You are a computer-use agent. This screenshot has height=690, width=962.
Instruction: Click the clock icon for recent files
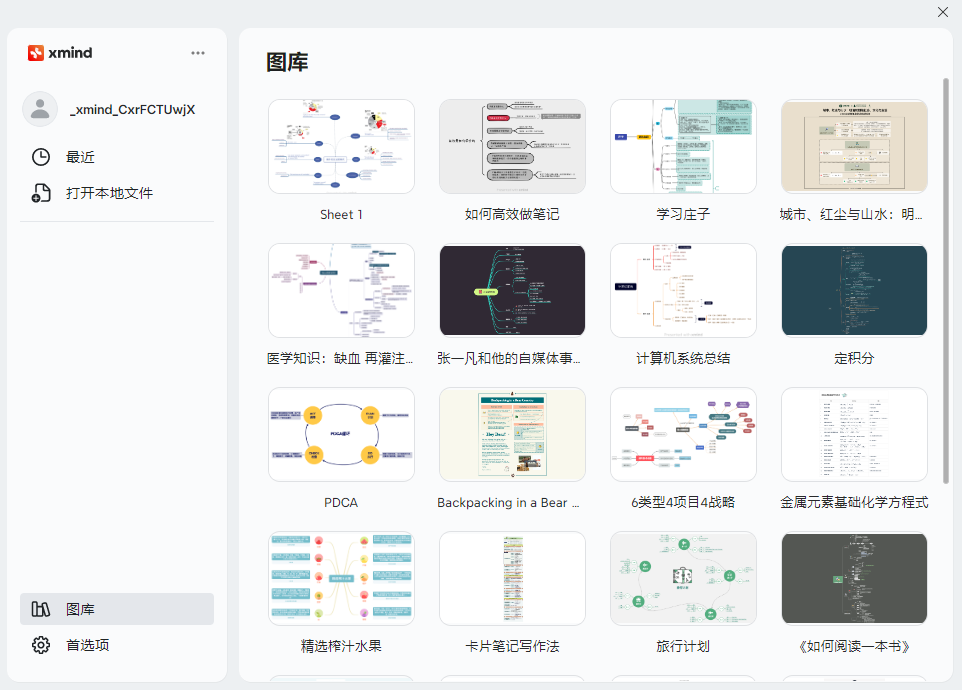41,157
